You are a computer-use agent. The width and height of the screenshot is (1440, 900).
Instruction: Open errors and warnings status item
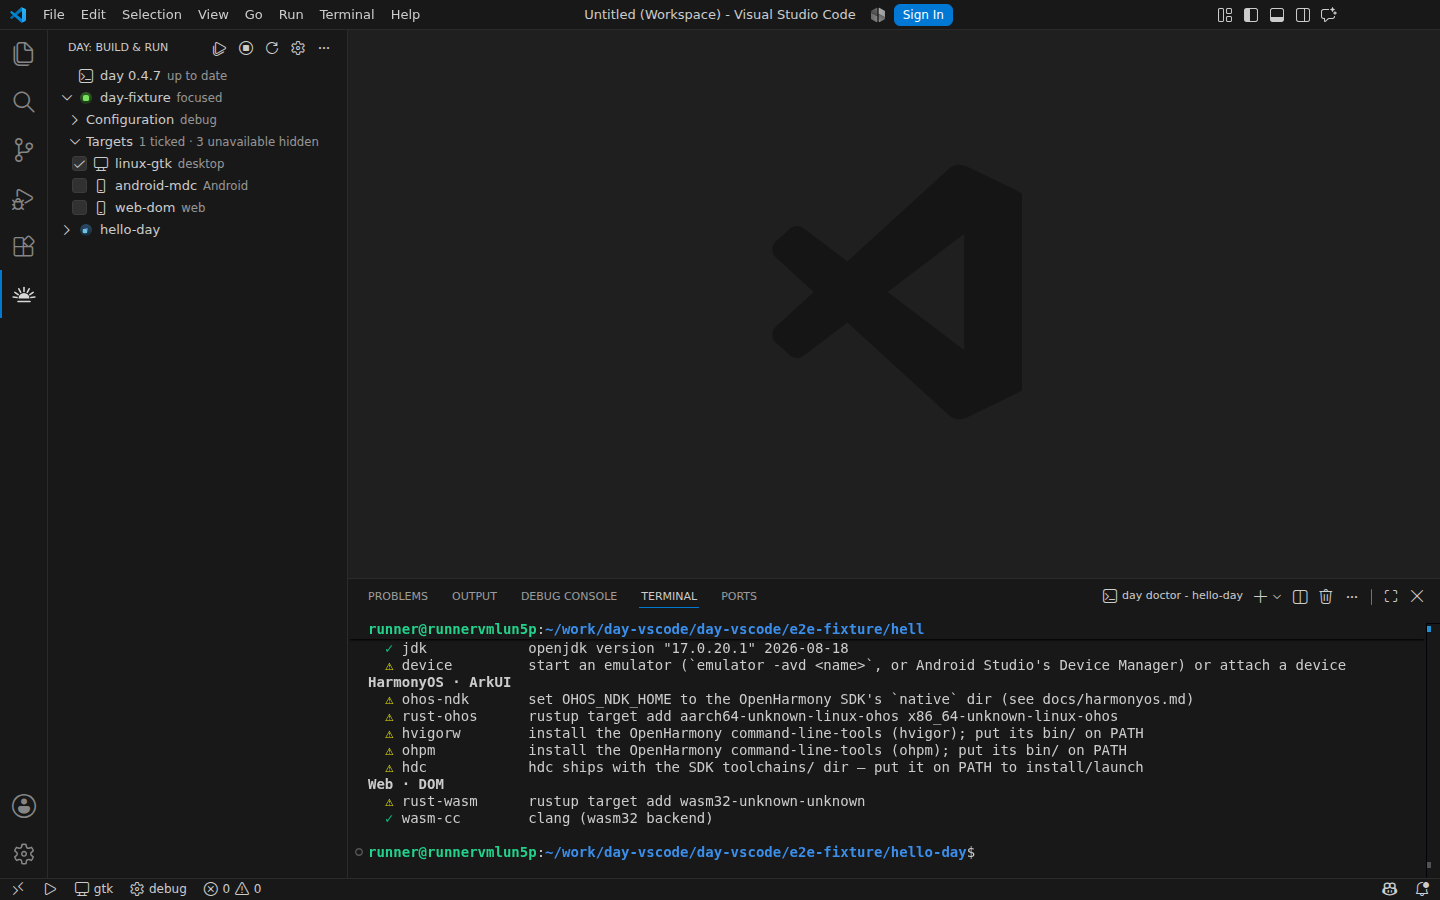[232, 889]
